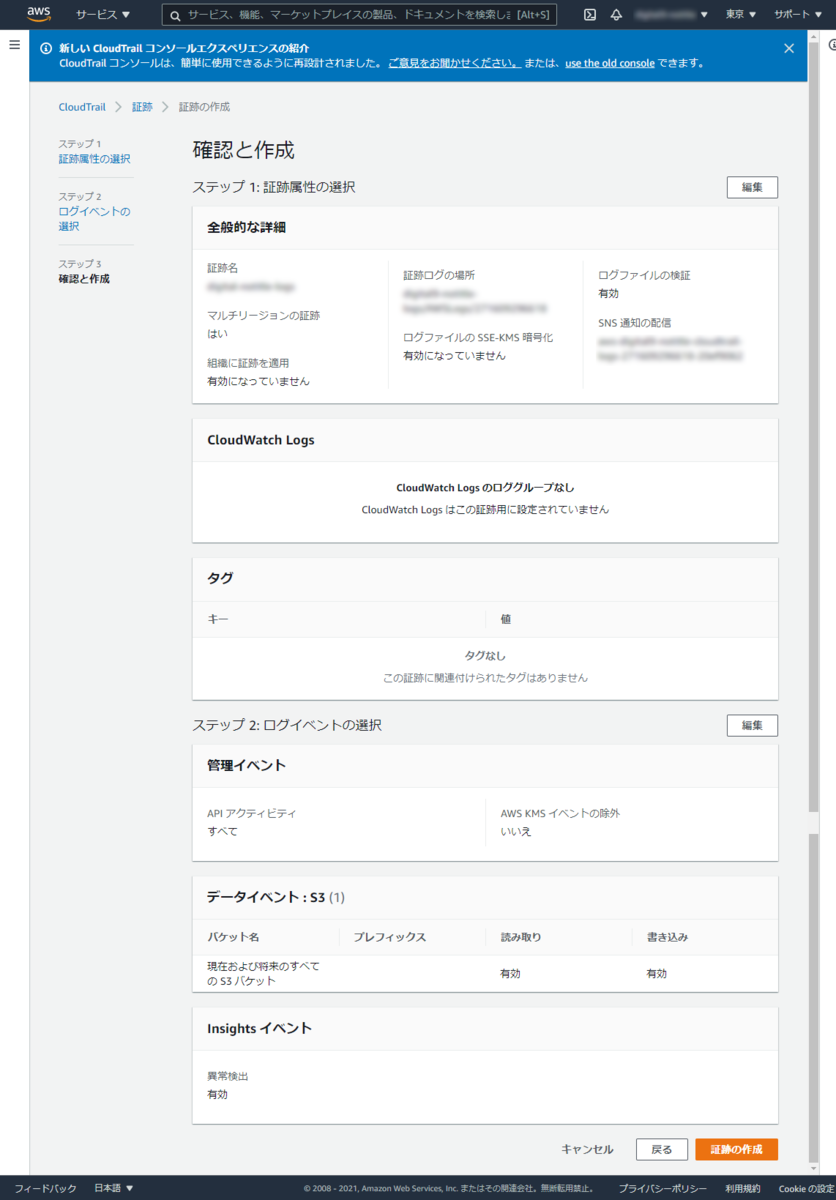The width and height of the screenshot is (836, 1200).
Task: Click 現在および将来のすべての S3 バケット cell
Action: 263,973
